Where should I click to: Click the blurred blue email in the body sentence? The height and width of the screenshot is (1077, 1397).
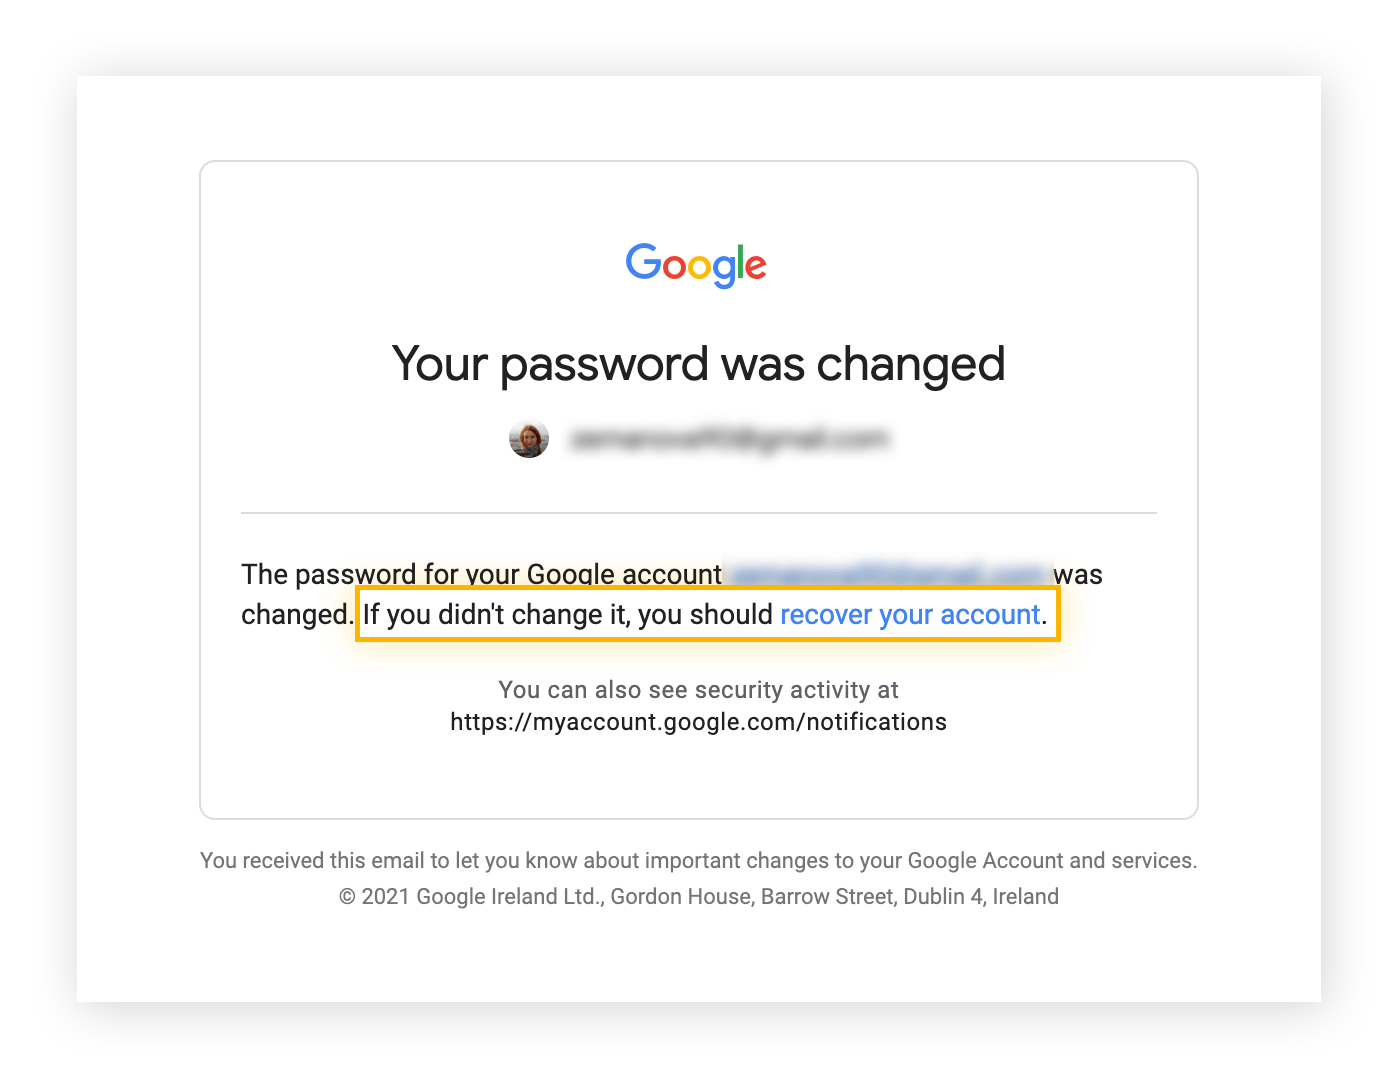click(888, 574)
